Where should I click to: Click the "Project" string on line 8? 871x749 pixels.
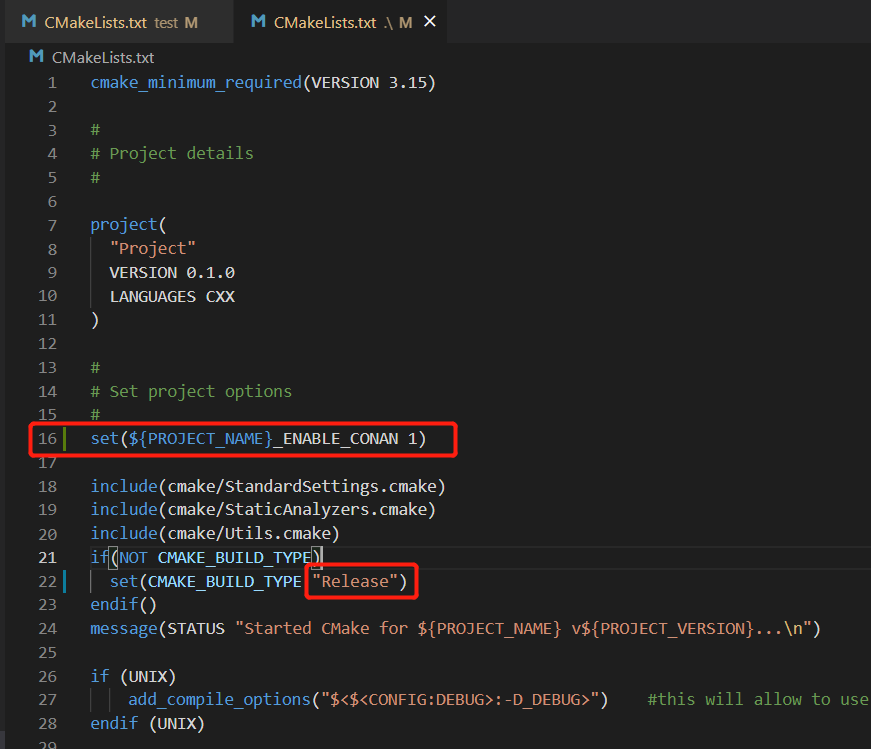[x=153, y=248]
